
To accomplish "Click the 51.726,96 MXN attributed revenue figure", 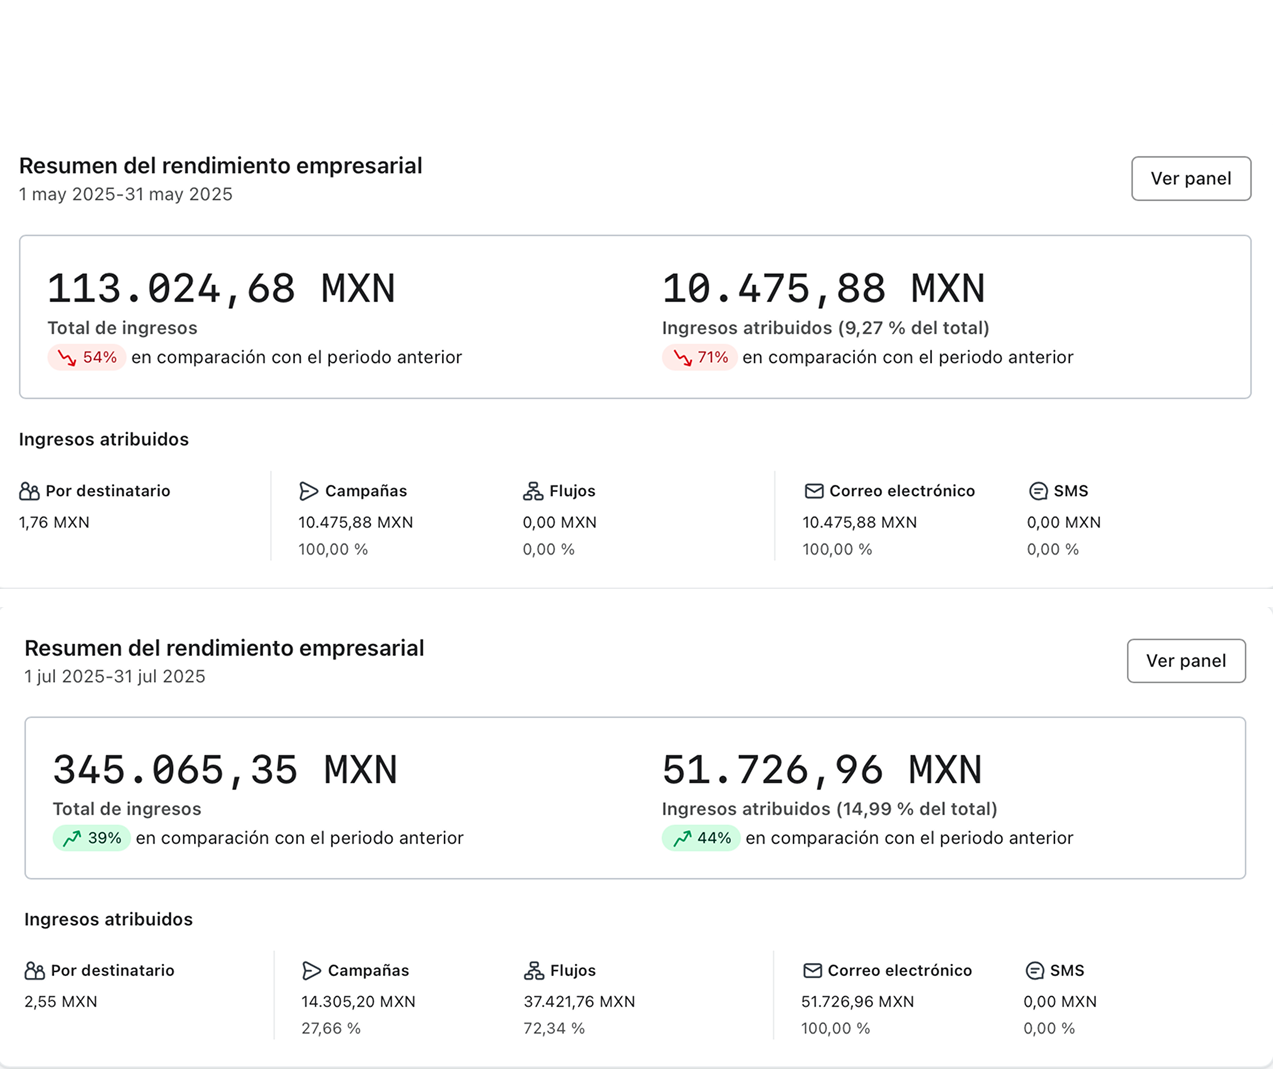I will pos(821,770).
